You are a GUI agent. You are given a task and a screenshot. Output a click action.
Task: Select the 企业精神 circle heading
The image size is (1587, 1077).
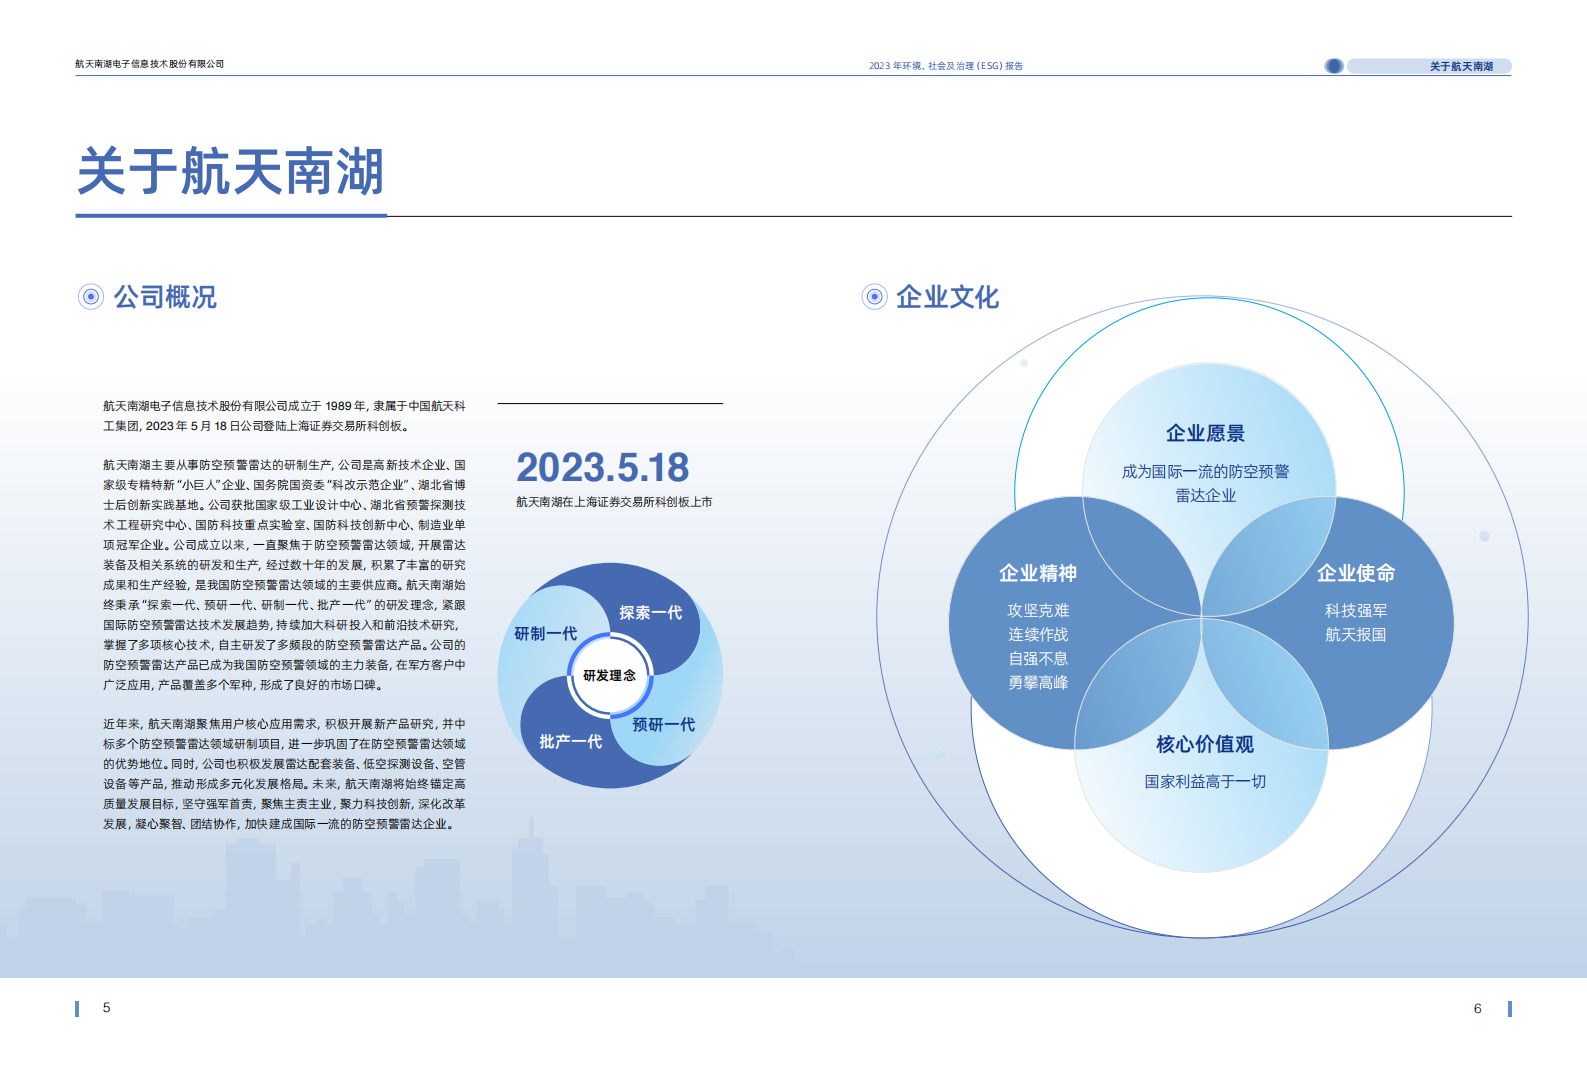click(1037, 574)
